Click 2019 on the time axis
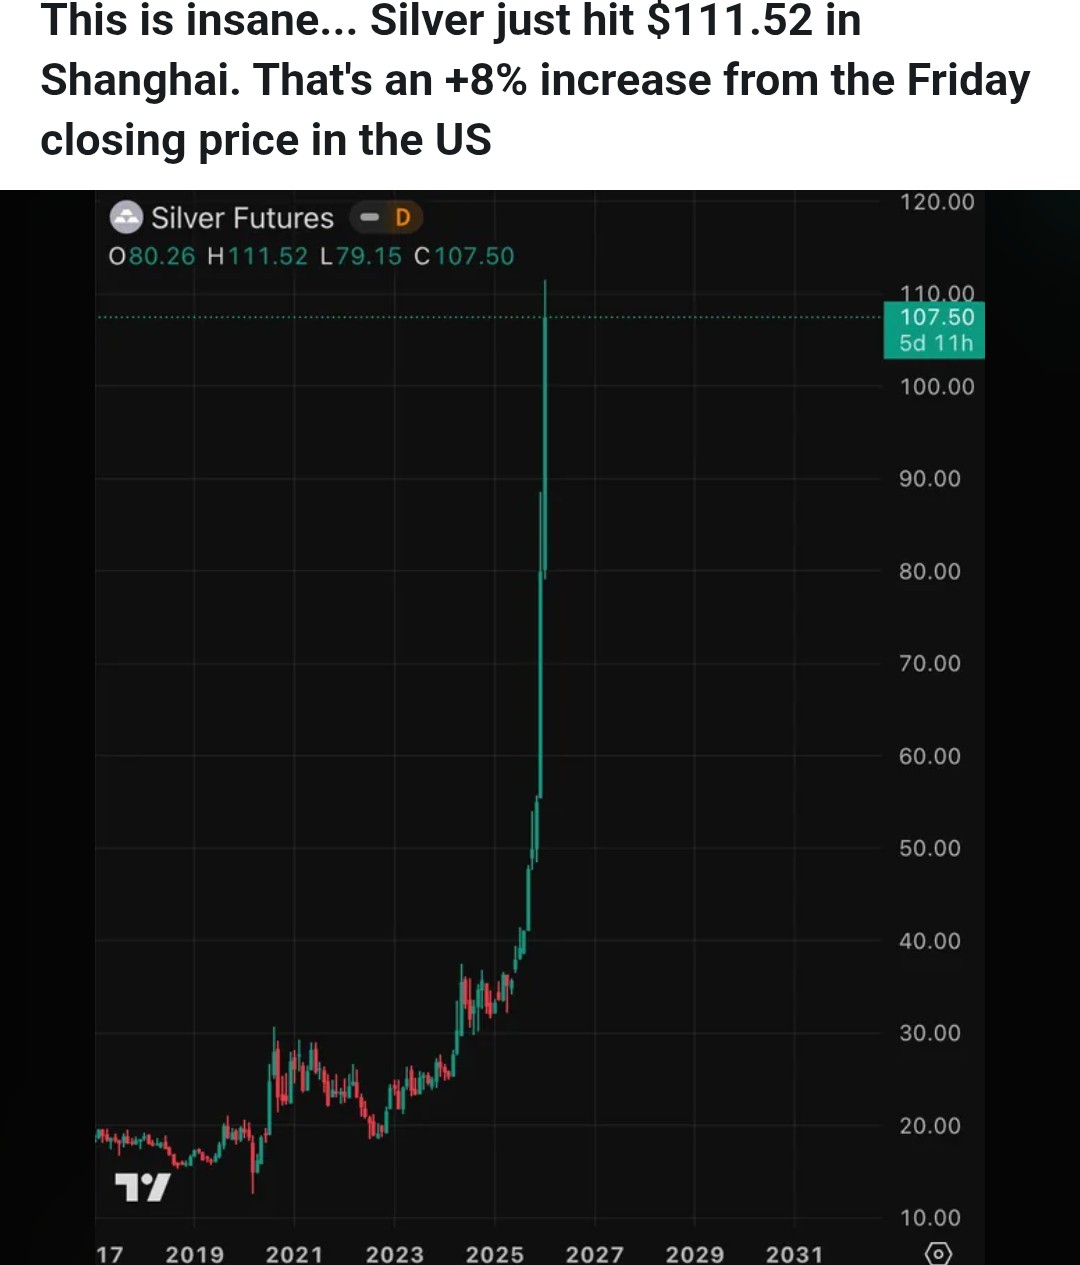 tap(194, 1253)
